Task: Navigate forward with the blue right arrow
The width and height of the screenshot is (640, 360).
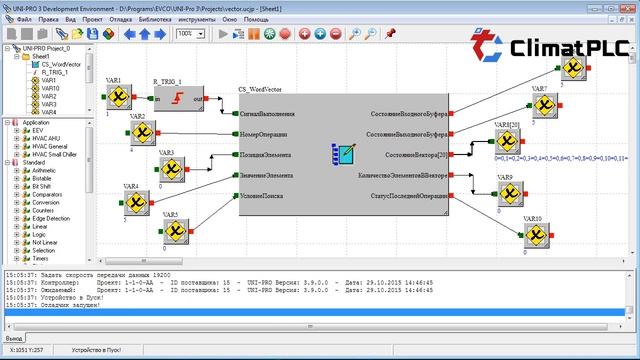Action: 160,34
